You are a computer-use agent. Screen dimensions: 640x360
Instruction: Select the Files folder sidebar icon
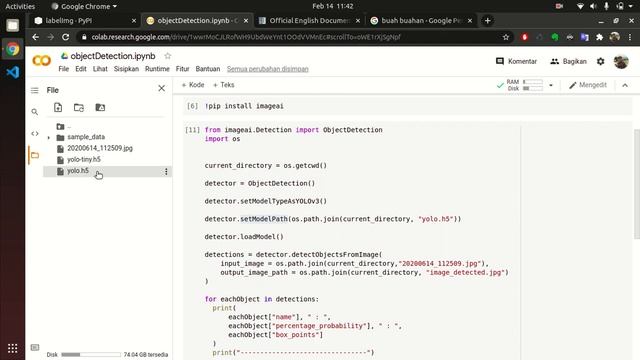point(35,155)
